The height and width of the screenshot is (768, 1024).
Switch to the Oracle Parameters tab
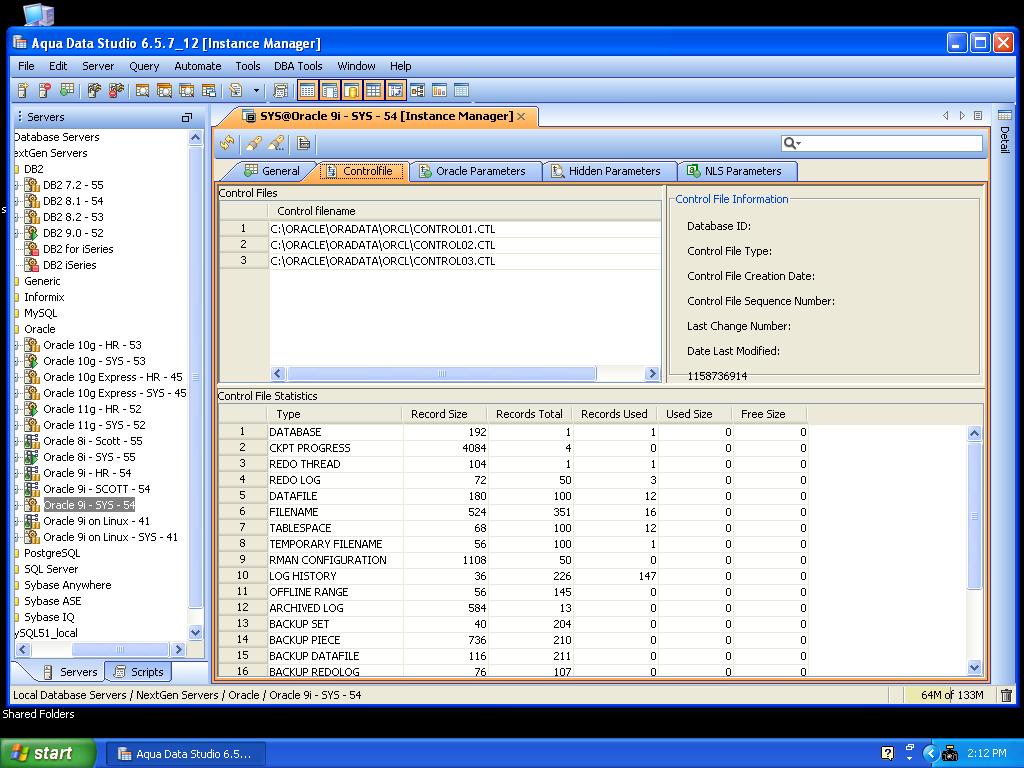(x=473, y=171)
